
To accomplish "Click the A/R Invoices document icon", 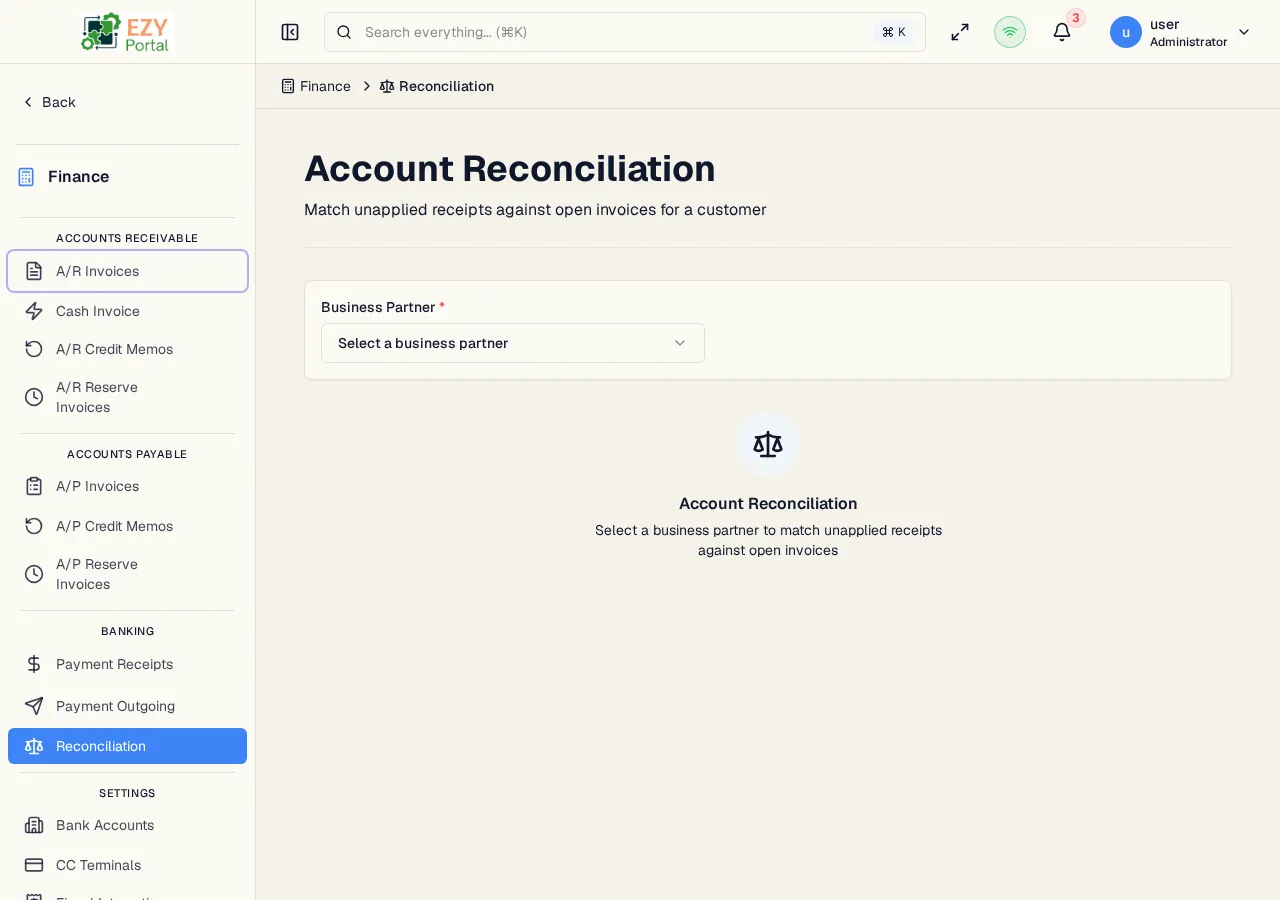I will pyautogui.click(x=34, y=271).
